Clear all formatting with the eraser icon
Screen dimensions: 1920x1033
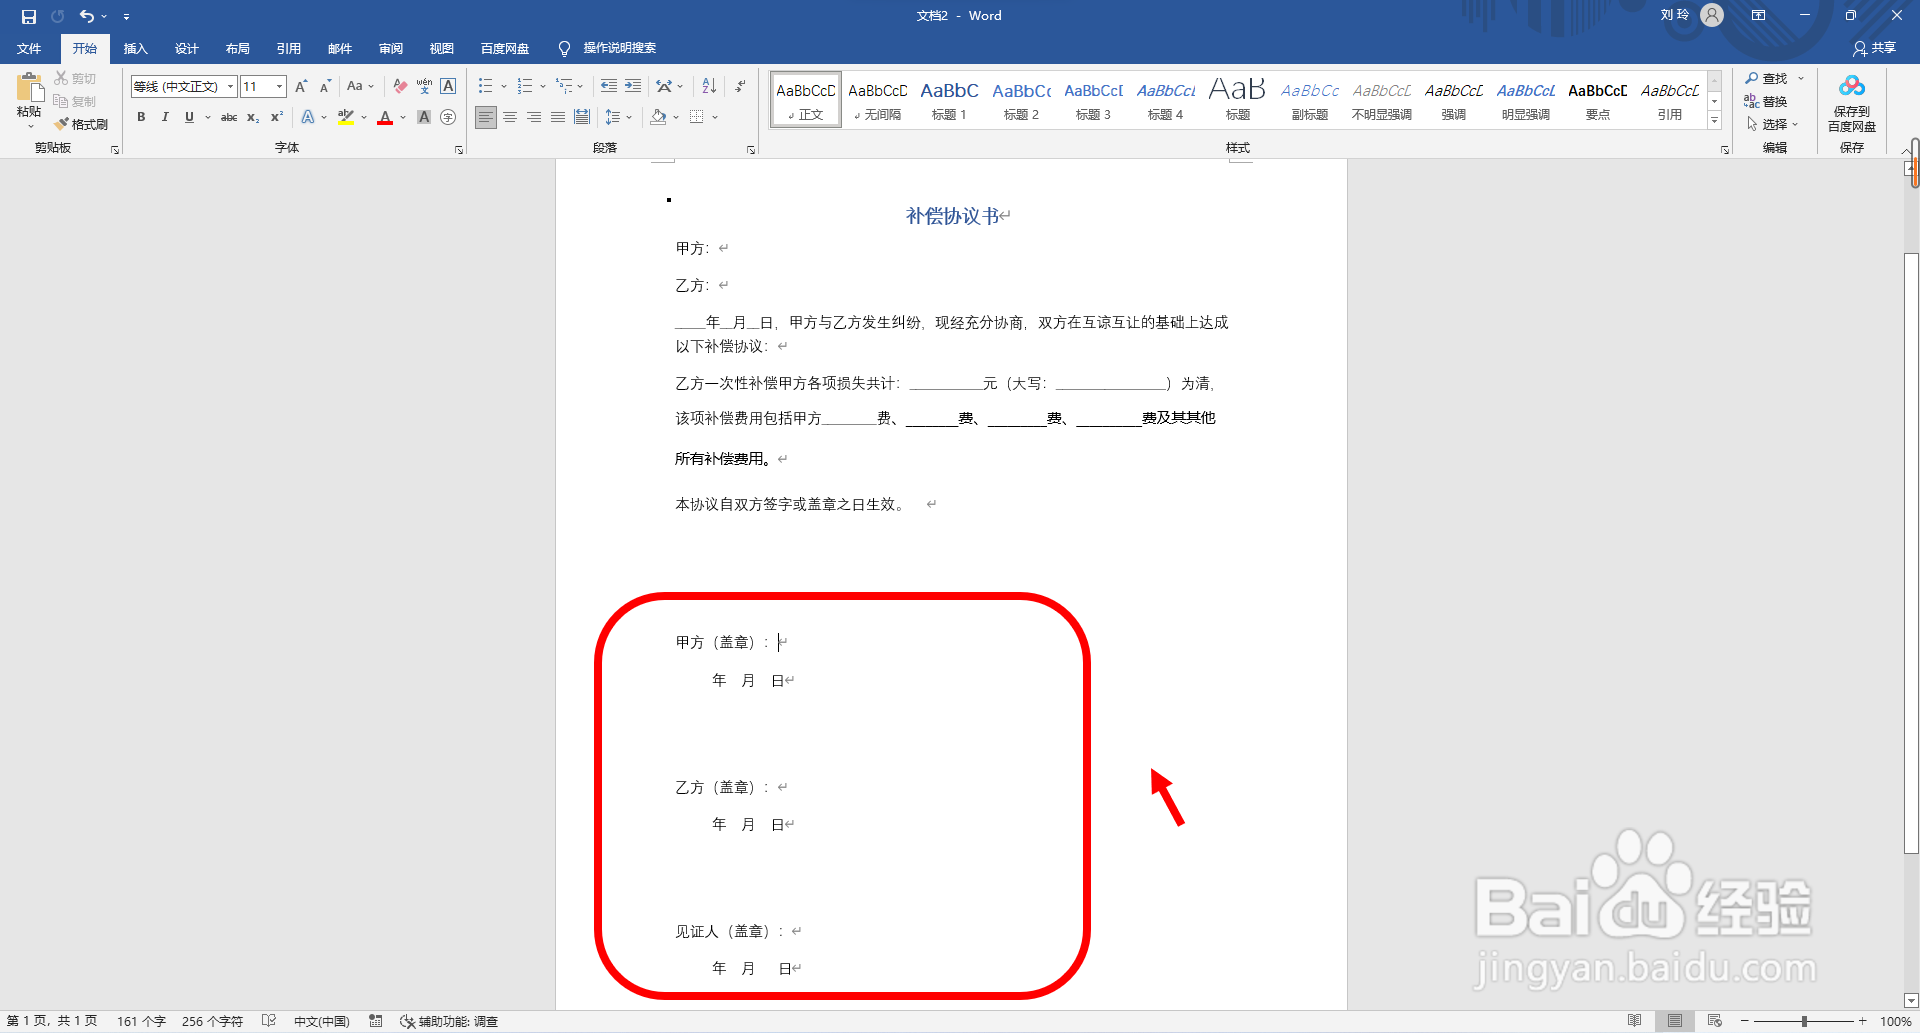(400, 87)
